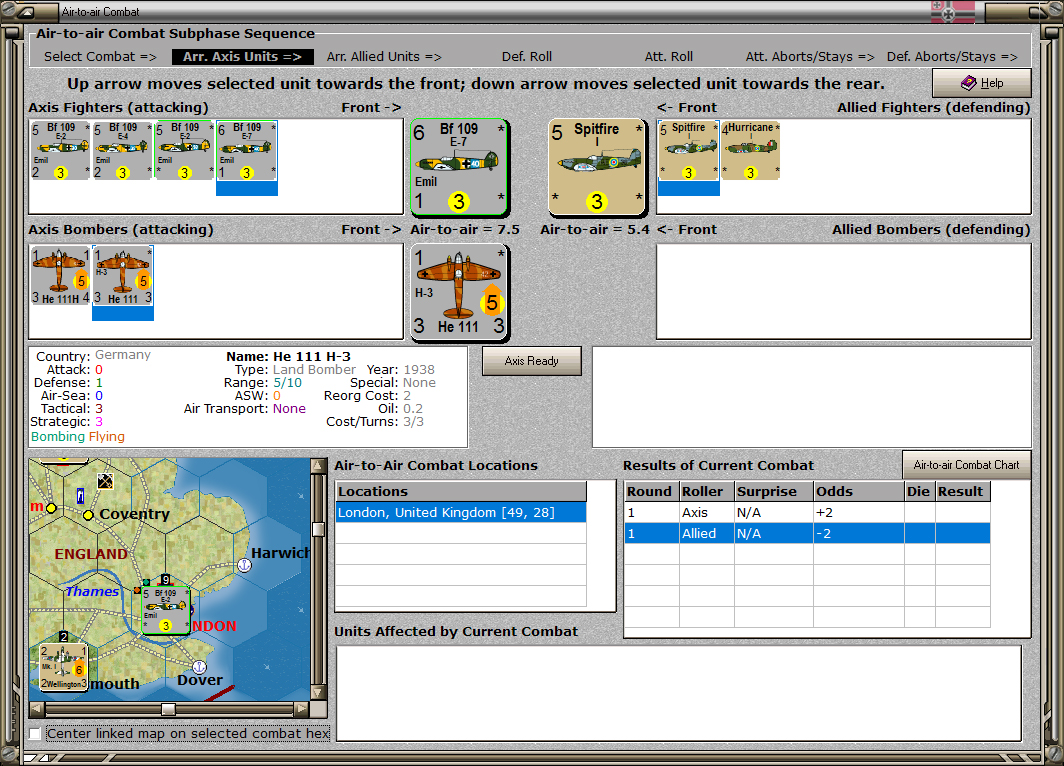Select the Bf 109 E-2 fighter with factor 2
The width and height of the screenshot is (1064, 766).
click(60, 151)
